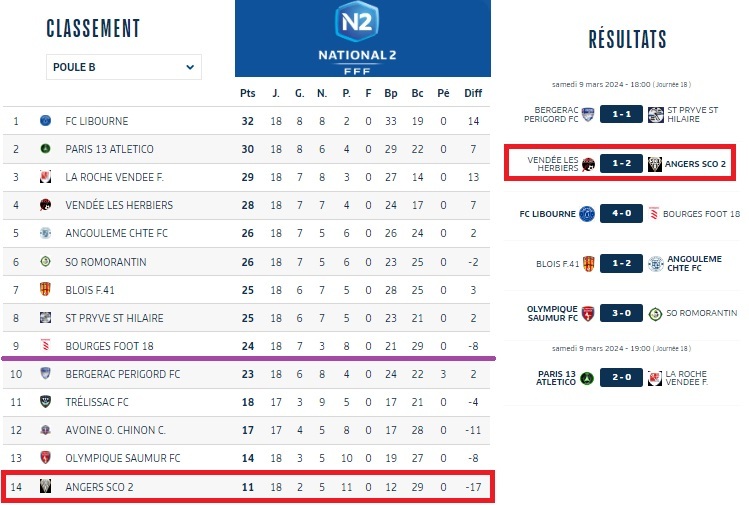Click the Bourges Foot 18 crest in results
The image size is (749, 505).
[x=655, y=214]
